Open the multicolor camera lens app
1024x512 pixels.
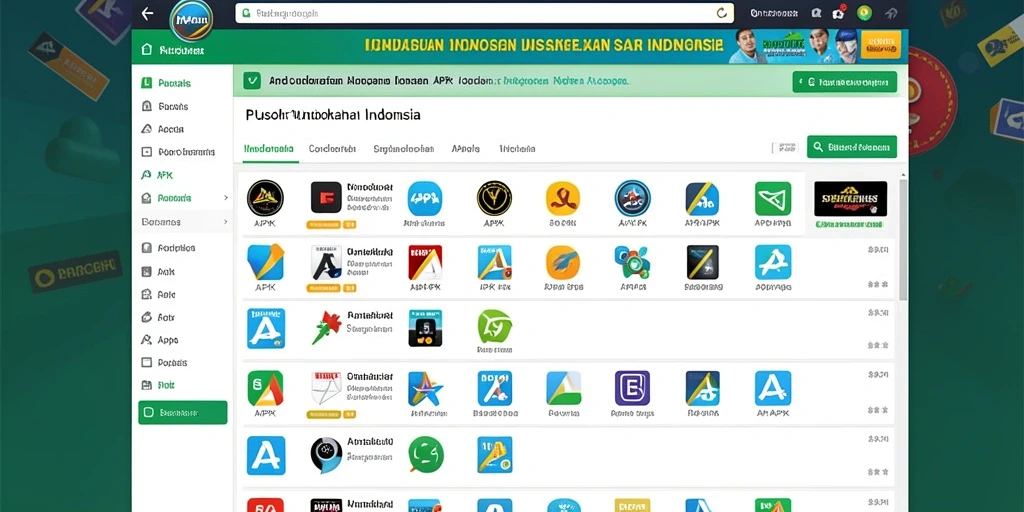632,263
